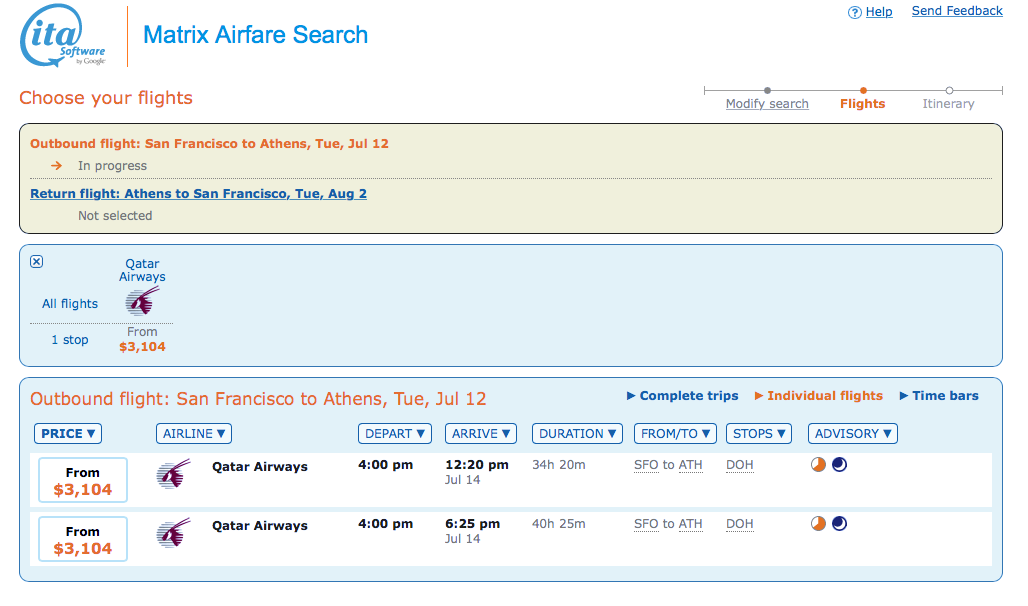Click Return flight Athens to San Francisco link
Viewport: 1028px width, 606px height.
(x=198, y=194)
